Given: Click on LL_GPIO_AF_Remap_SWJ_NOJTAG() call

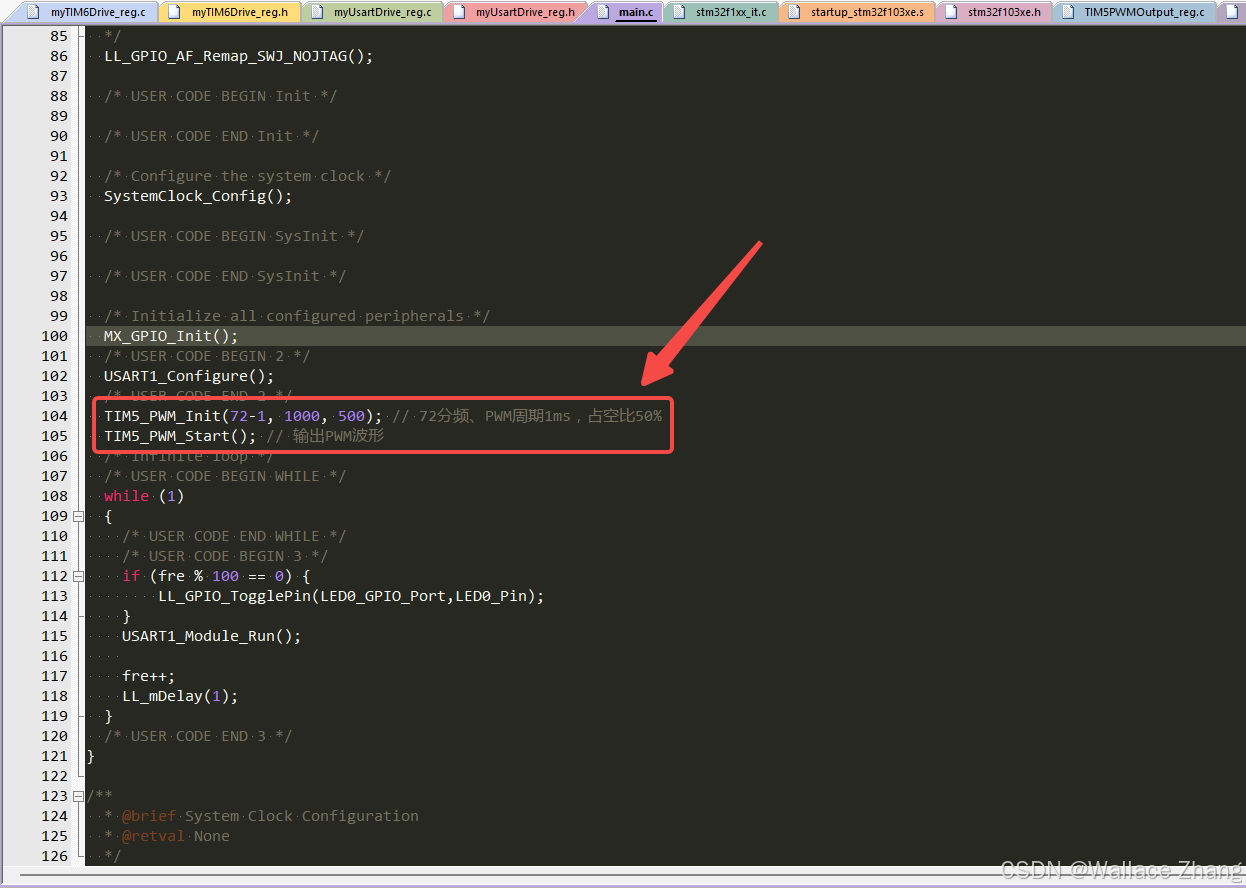Looking at the screenshot, I should (x=238, y=56).
